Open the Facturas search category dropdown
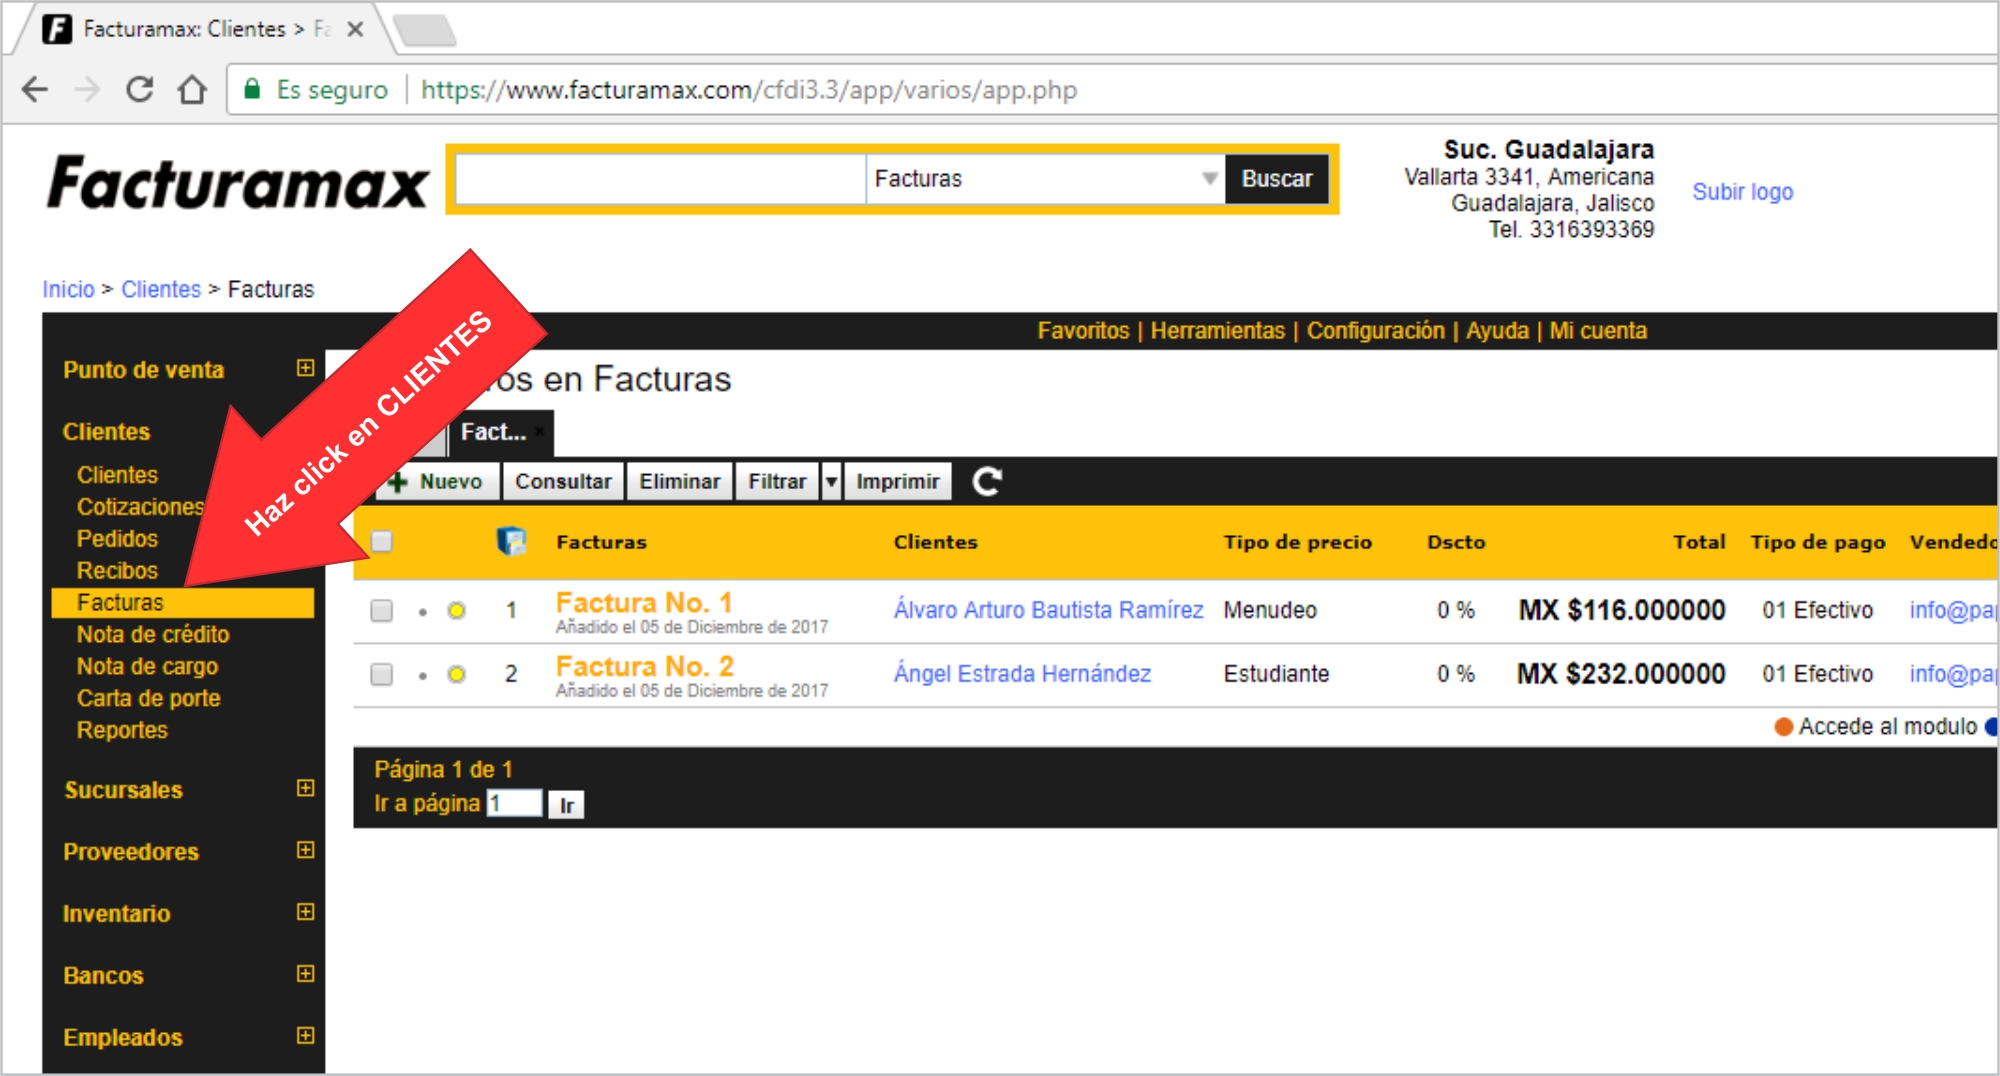The image size is (2000, 1076). tap(1044, 179)
